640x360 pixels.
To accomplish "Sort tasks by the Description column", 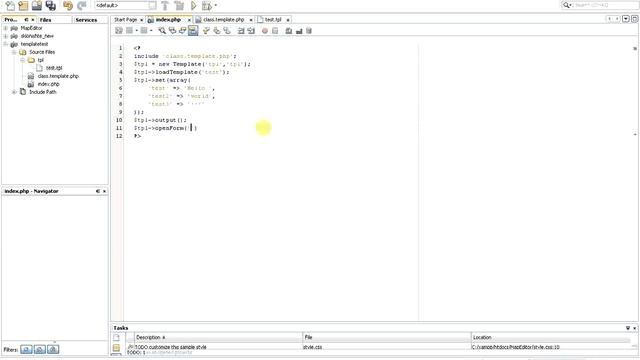I will pyautogui.click(x=218, y=338).
